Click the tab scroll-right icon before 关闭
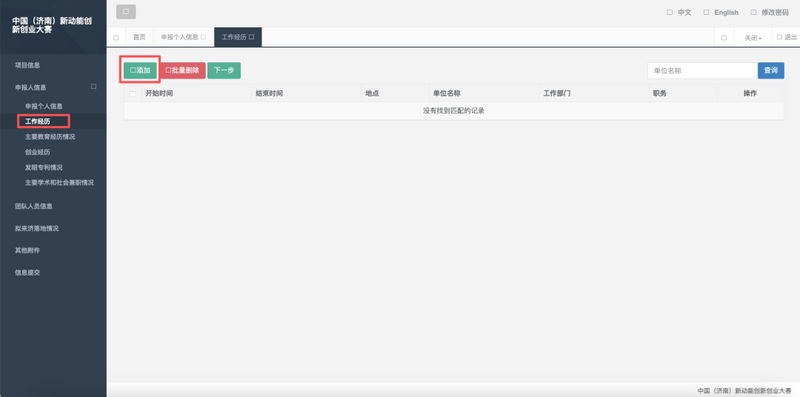Screen dimensions: 800x397 coord(724,38)
